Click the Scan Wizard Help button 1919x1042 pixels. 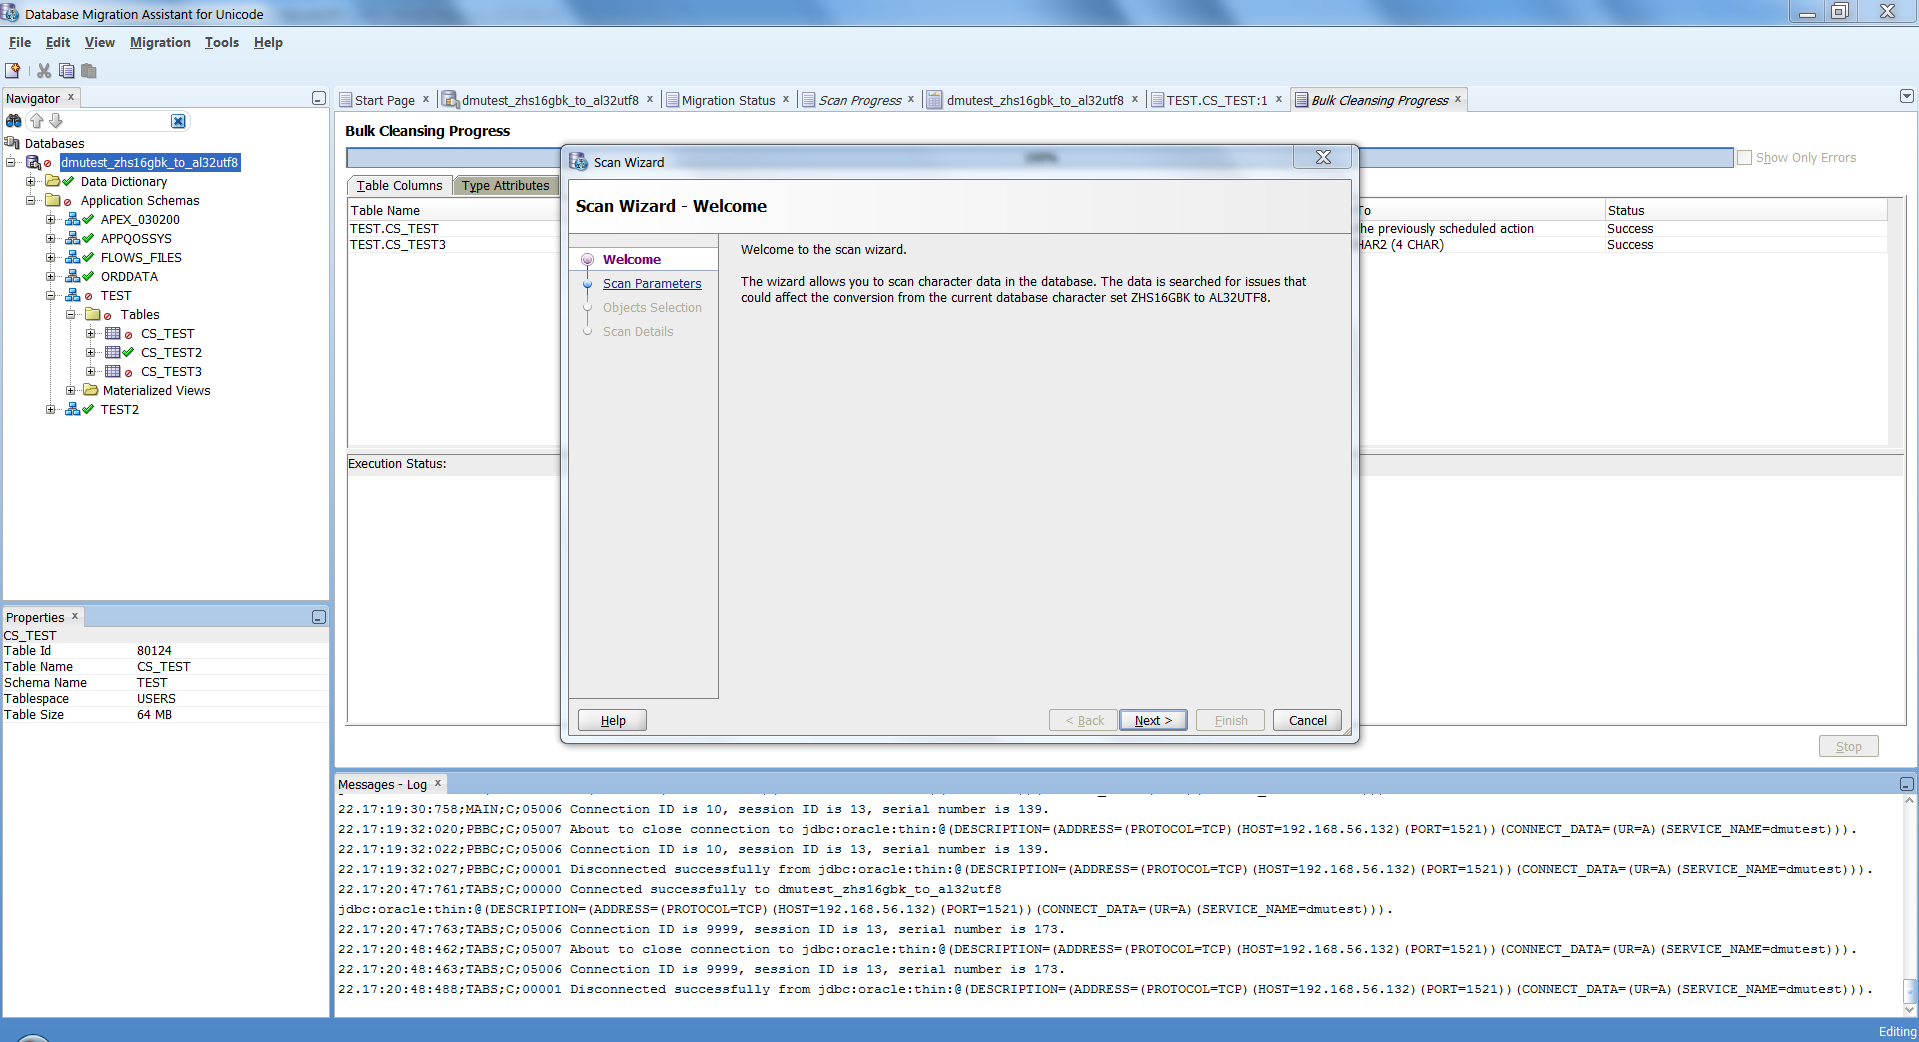click(x=613, y=720)
